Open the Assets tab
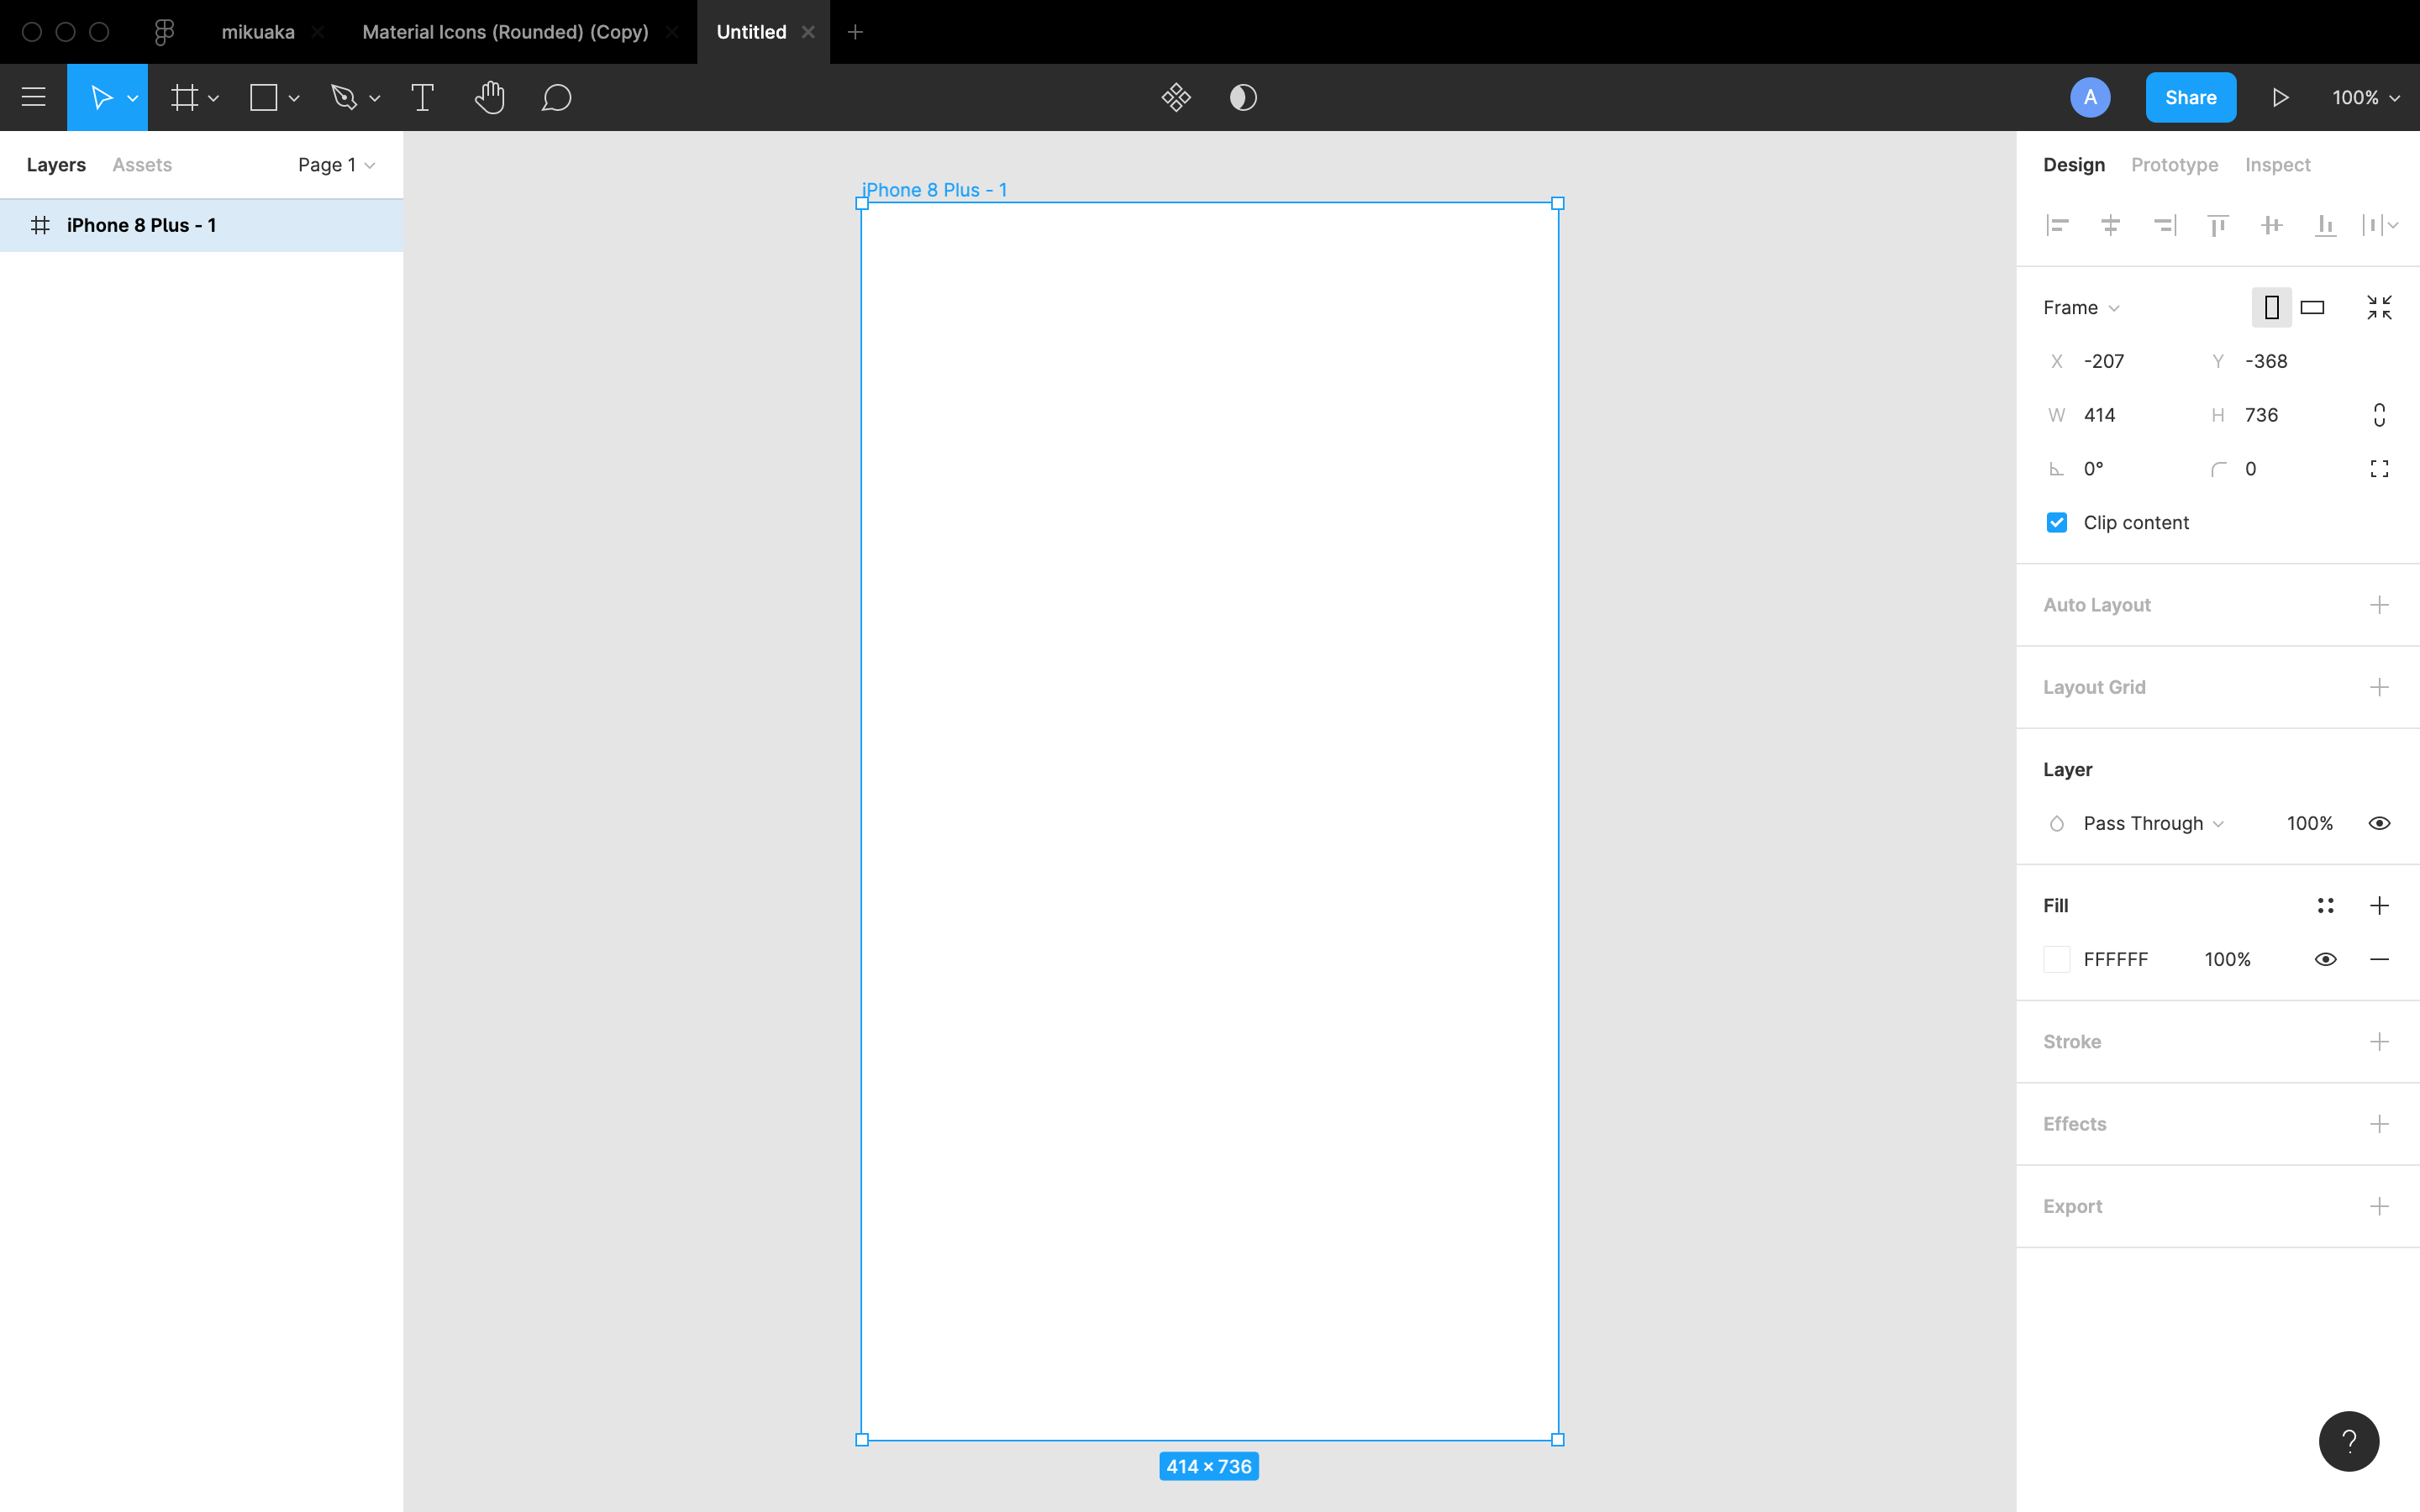The width and height of the screenshot is (2420, 1512). point(142,165)
